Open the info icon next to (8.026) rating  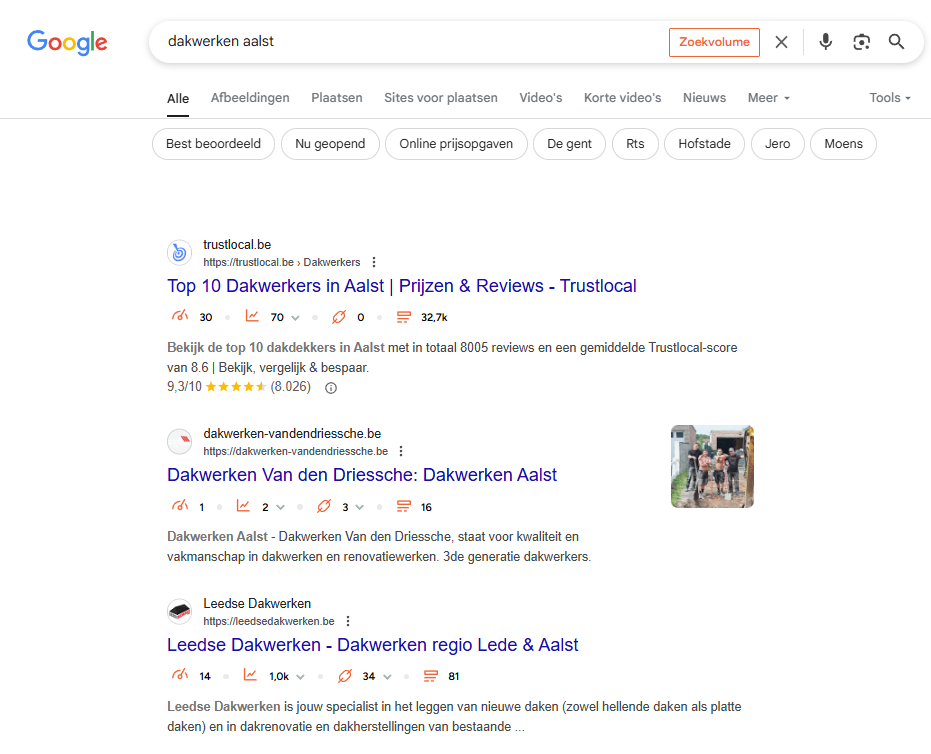[331, 388]
